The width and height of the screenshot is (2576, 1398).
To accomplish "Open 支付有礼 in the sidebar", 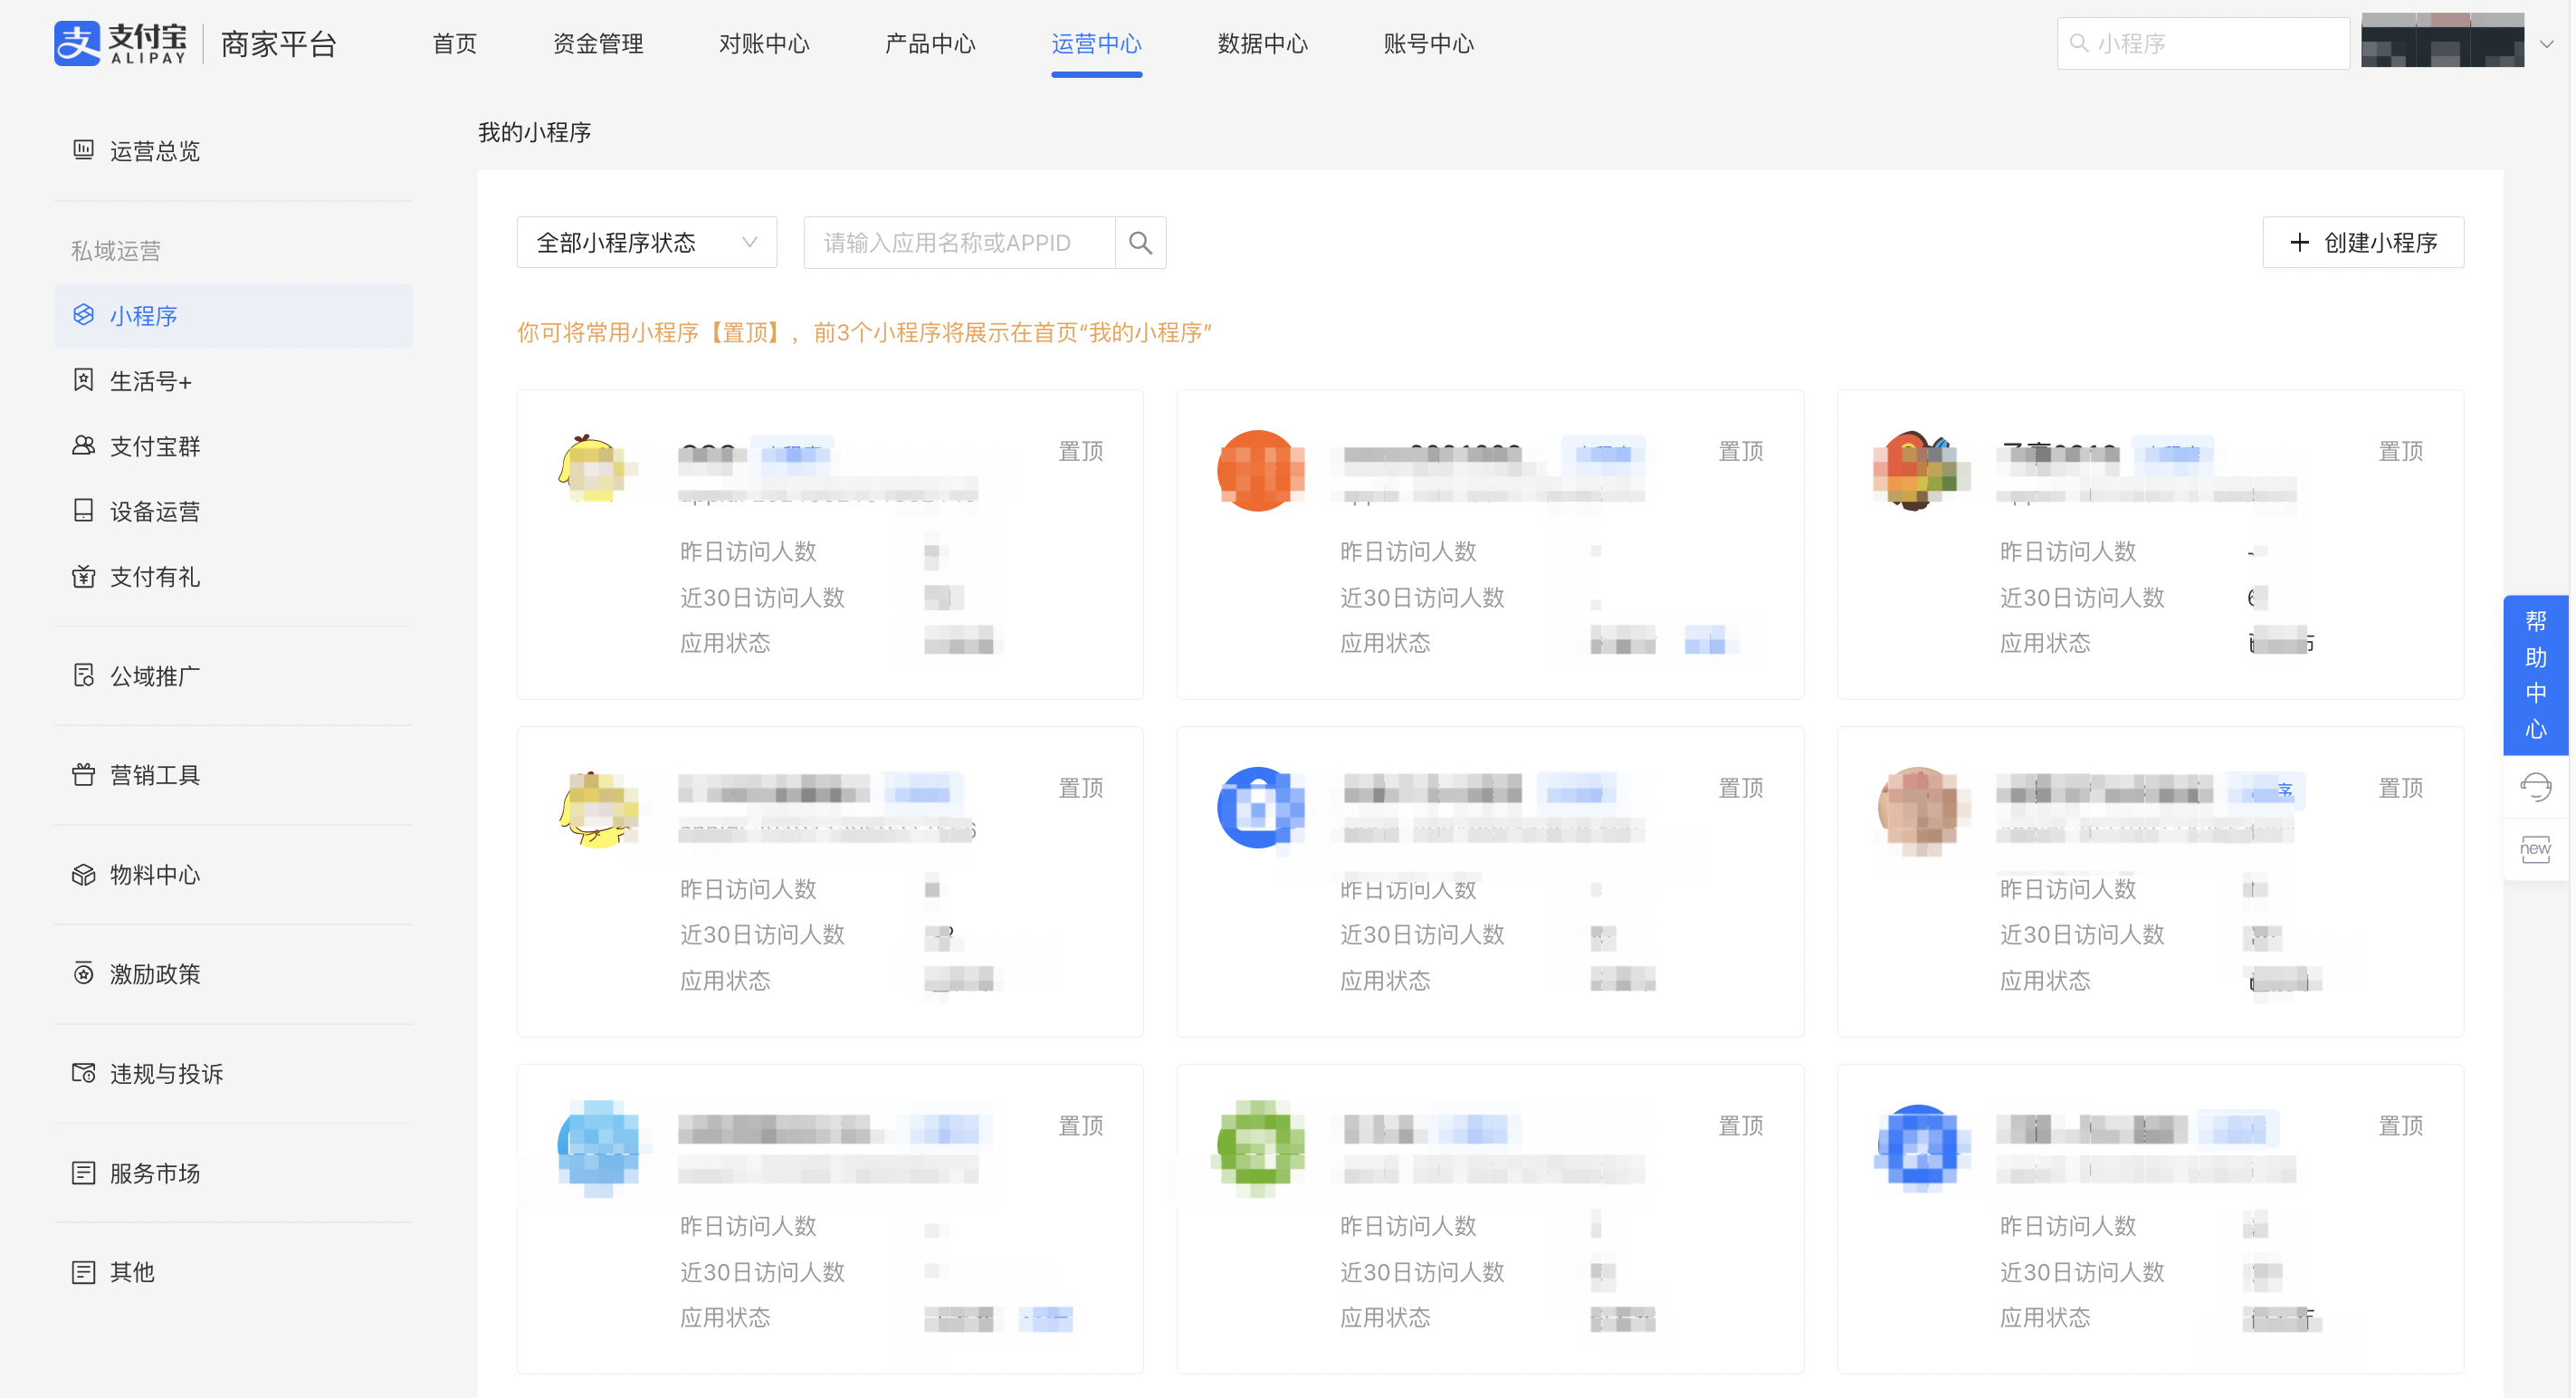I will [154, 577].
